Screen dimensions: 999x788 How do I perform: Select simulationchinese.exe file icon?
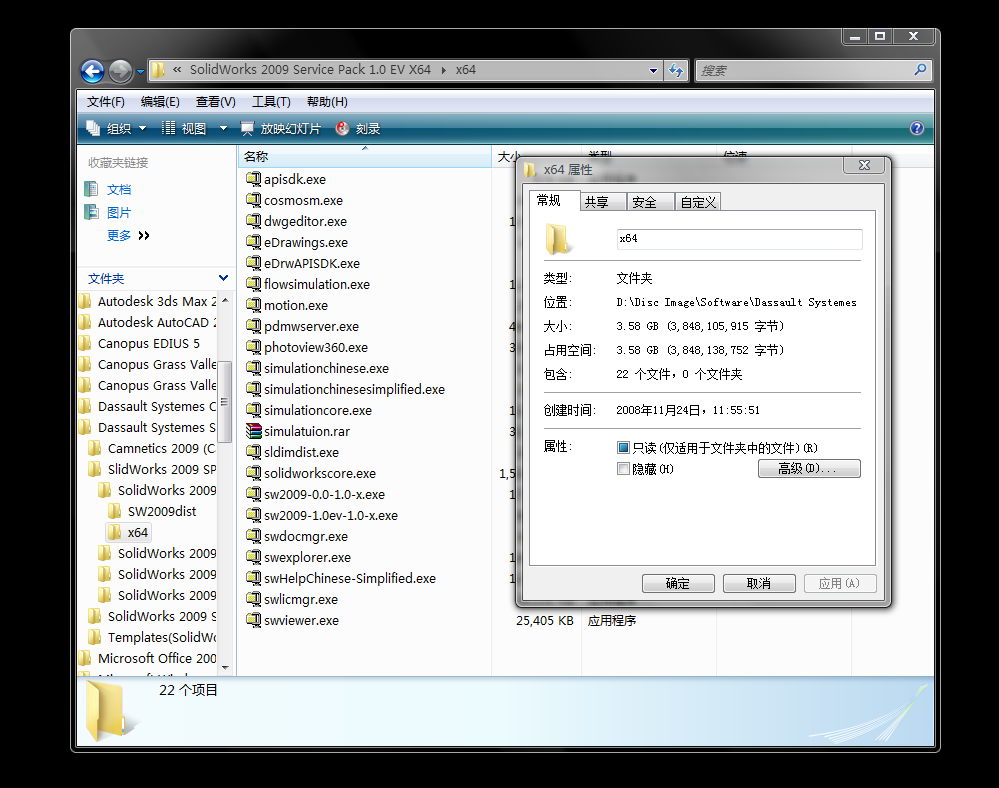coord(254,368)
